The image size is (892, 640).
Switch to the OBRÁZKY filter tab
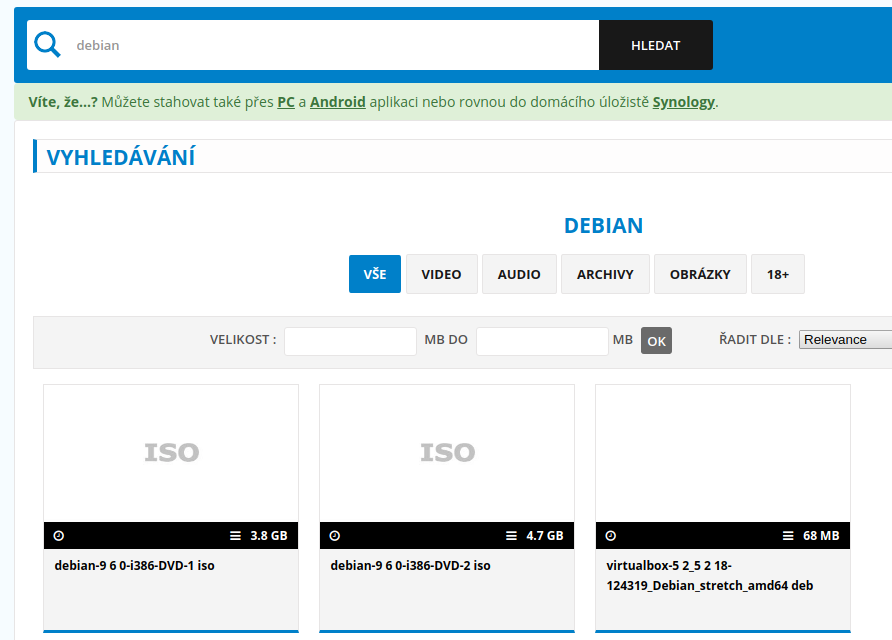click(700, 274)
